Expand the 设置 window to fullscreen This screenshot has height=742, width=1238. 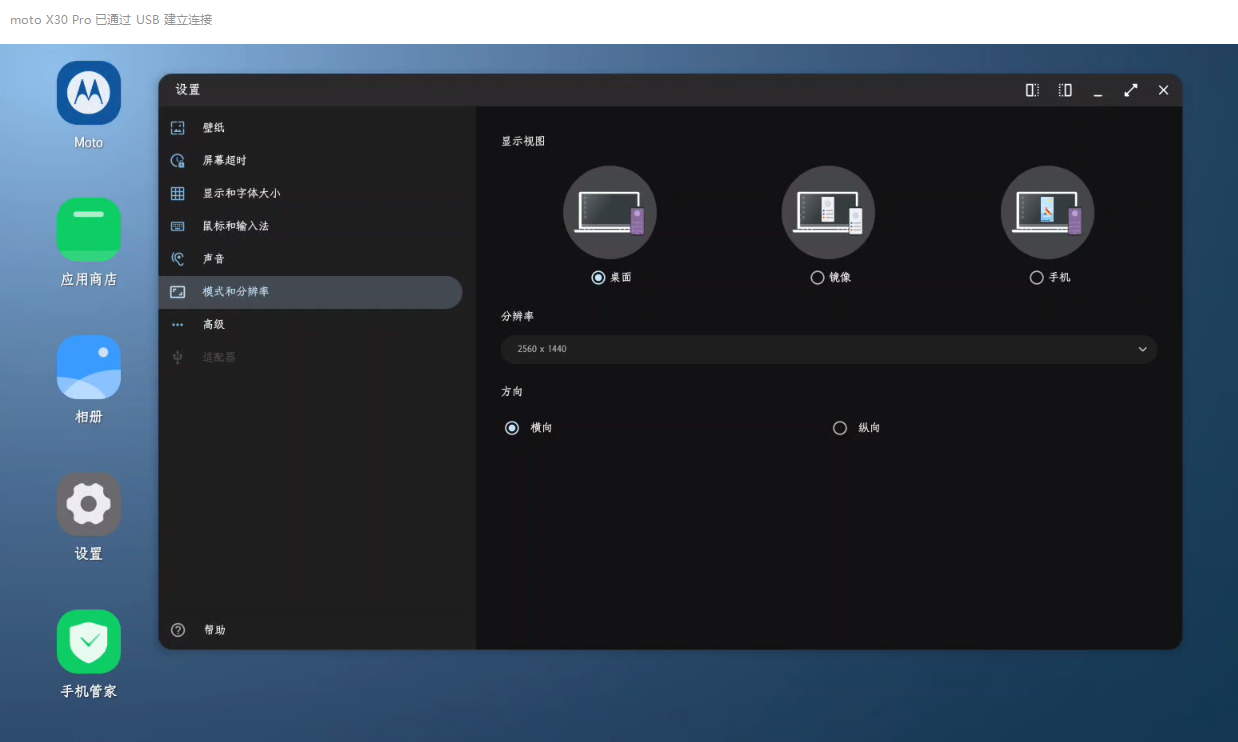pyautogui.click(x=1131, y=90)
